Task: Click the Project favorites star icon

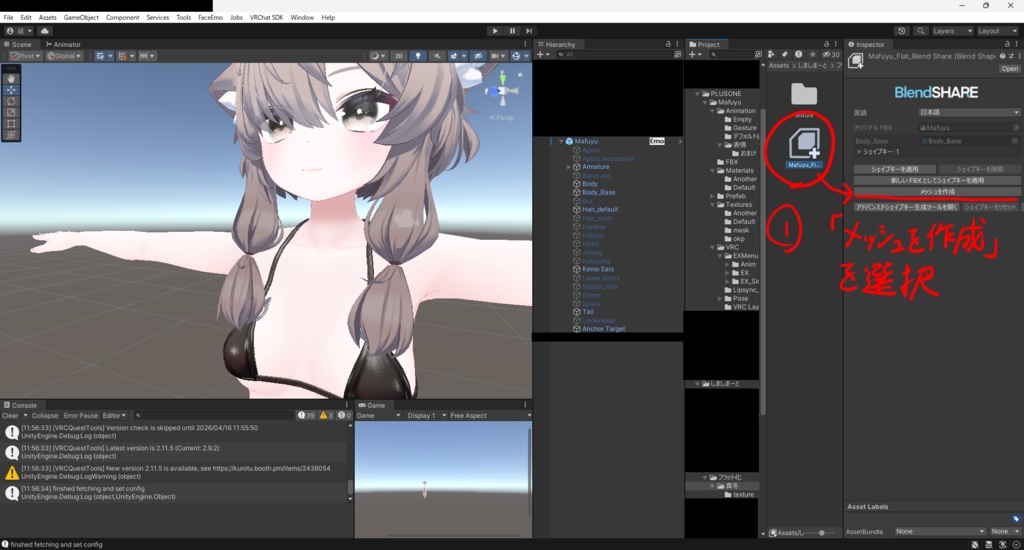Action: tap(812, 55)
